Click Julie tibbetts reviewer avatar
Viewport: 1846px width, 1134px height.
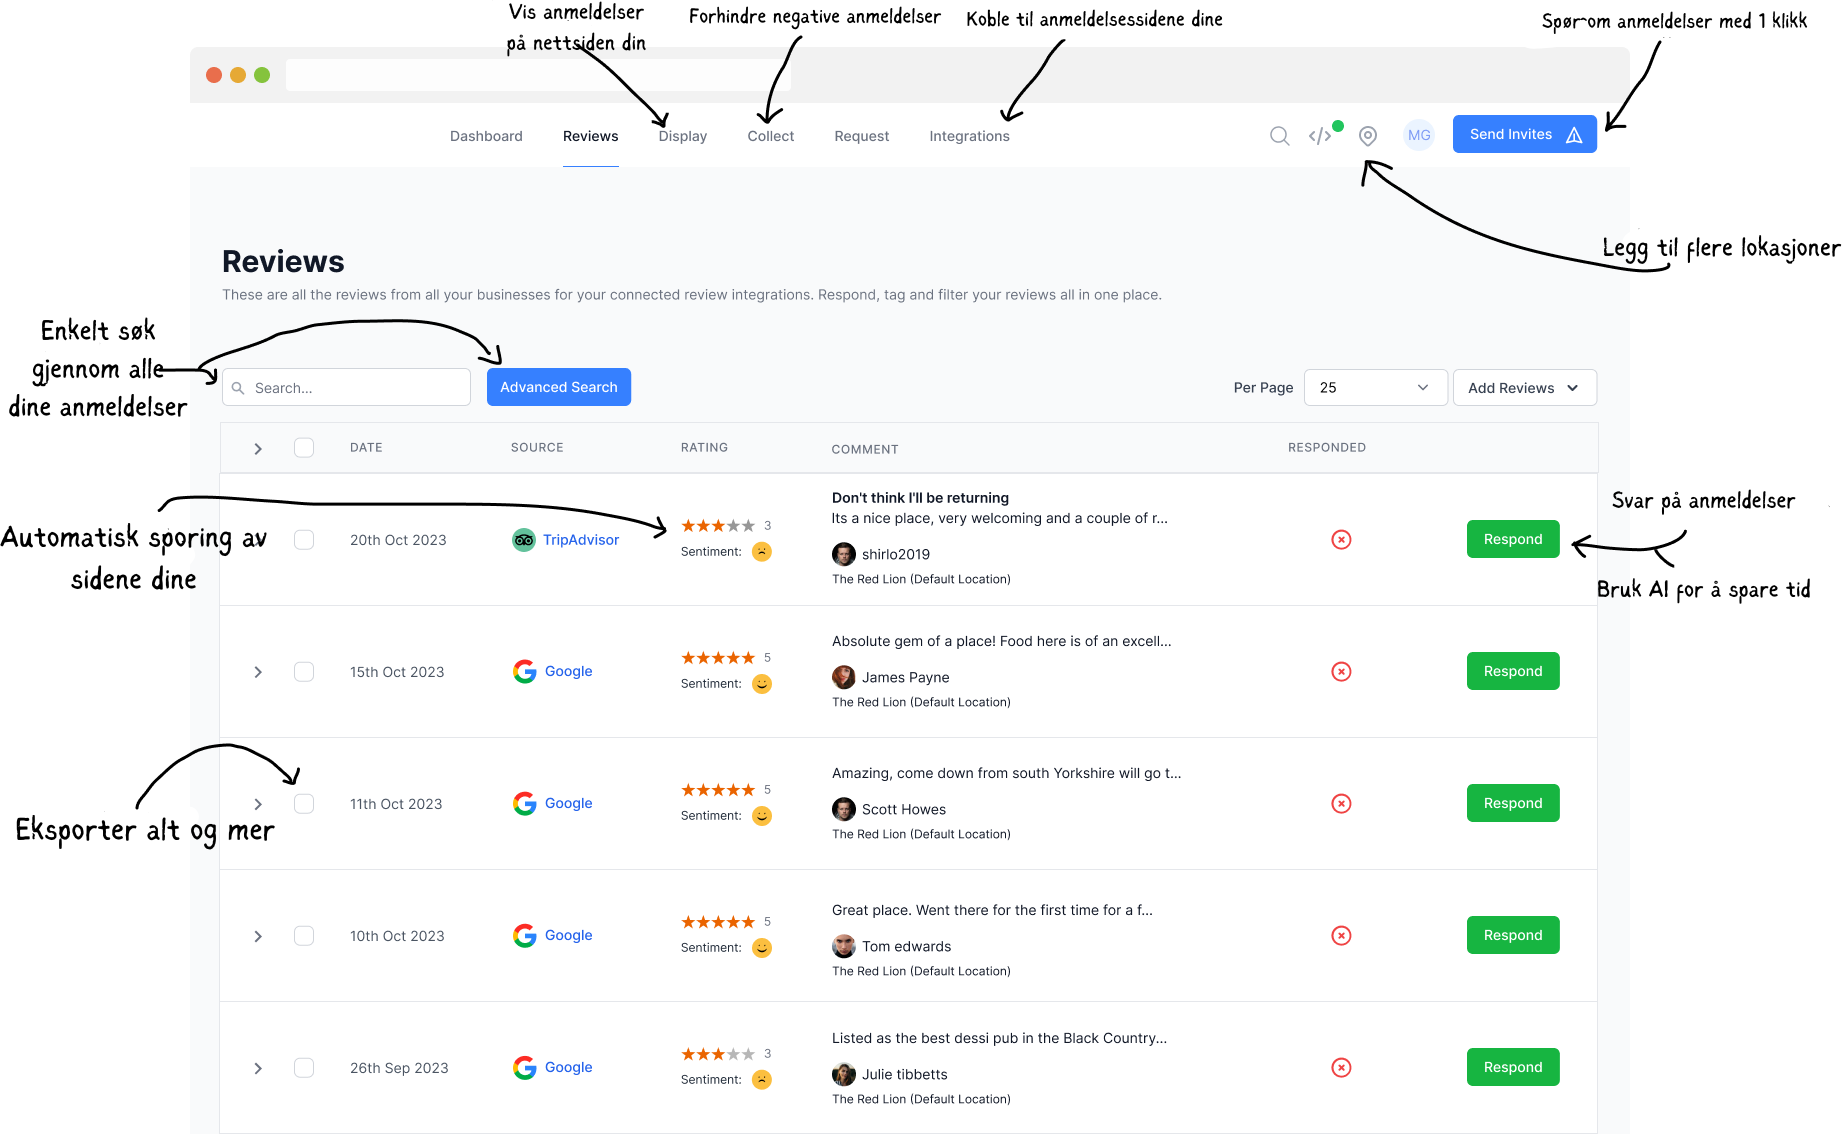(x=844, y=1074)
